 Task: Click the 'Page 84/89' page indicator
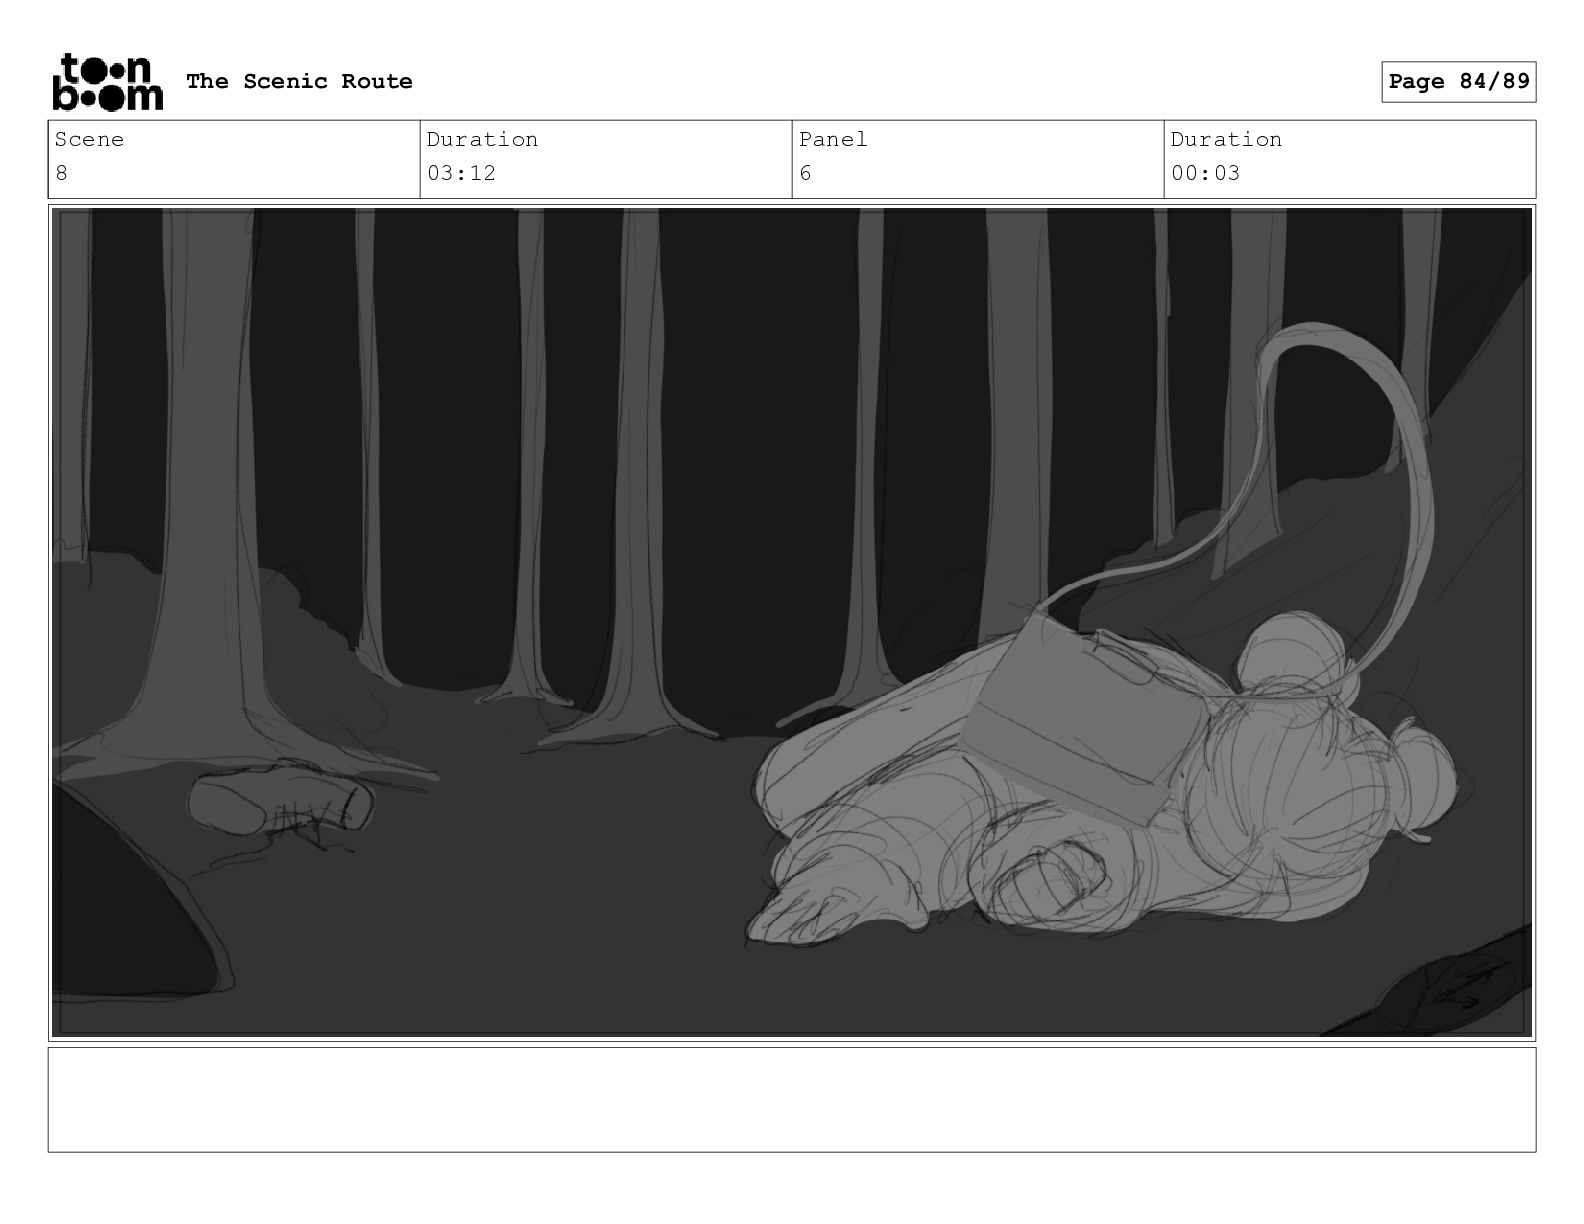click(1459, 82)
